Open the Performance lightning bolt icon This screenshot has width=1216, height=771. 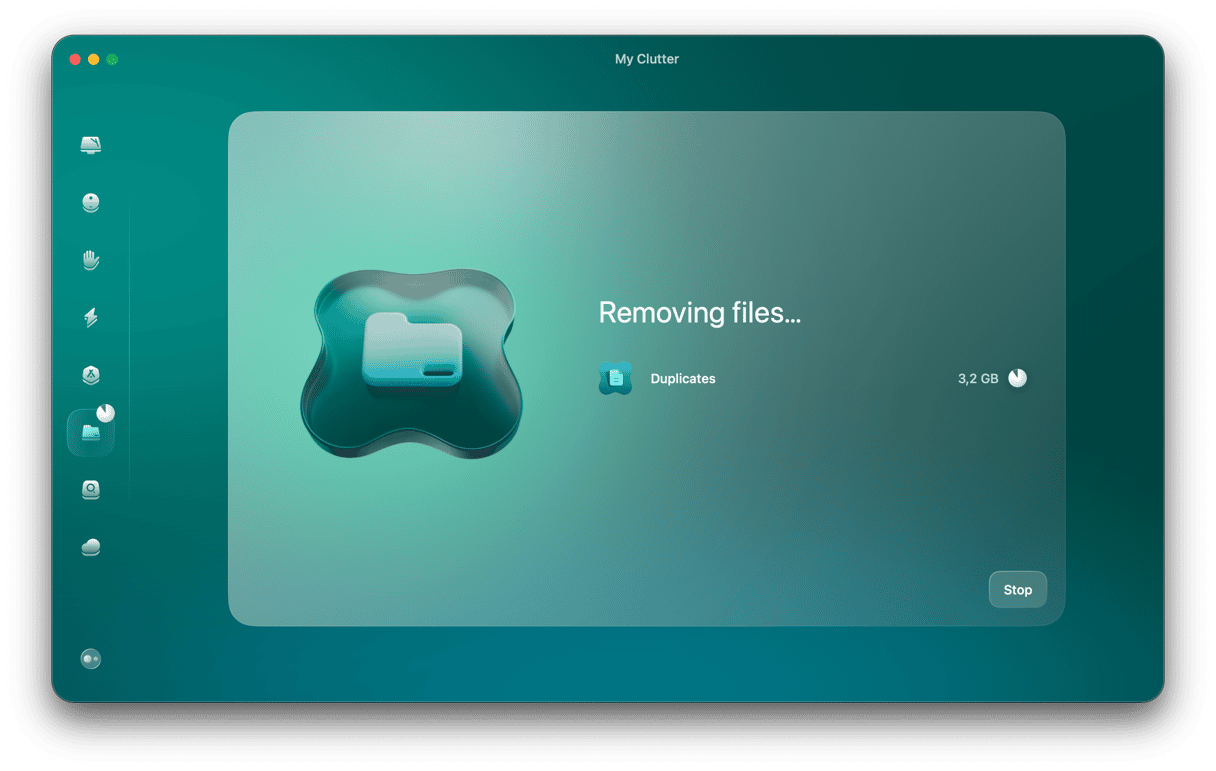click(x=91, y=318)
